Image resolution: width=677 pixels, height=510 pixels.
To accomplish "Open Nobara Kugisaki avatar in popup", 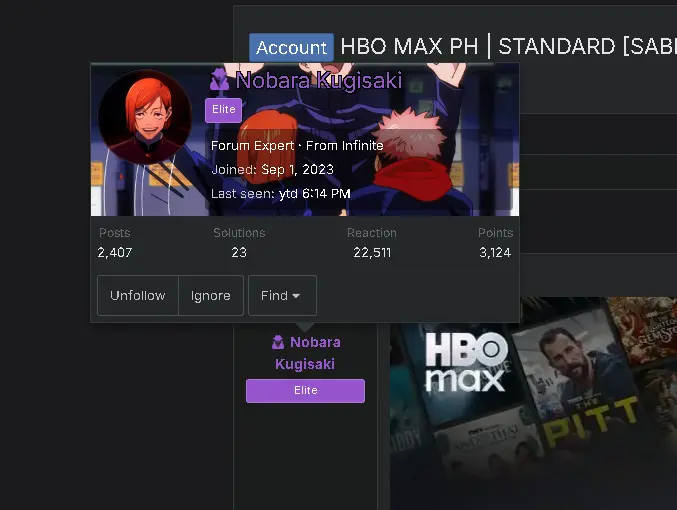I will 145,117.
